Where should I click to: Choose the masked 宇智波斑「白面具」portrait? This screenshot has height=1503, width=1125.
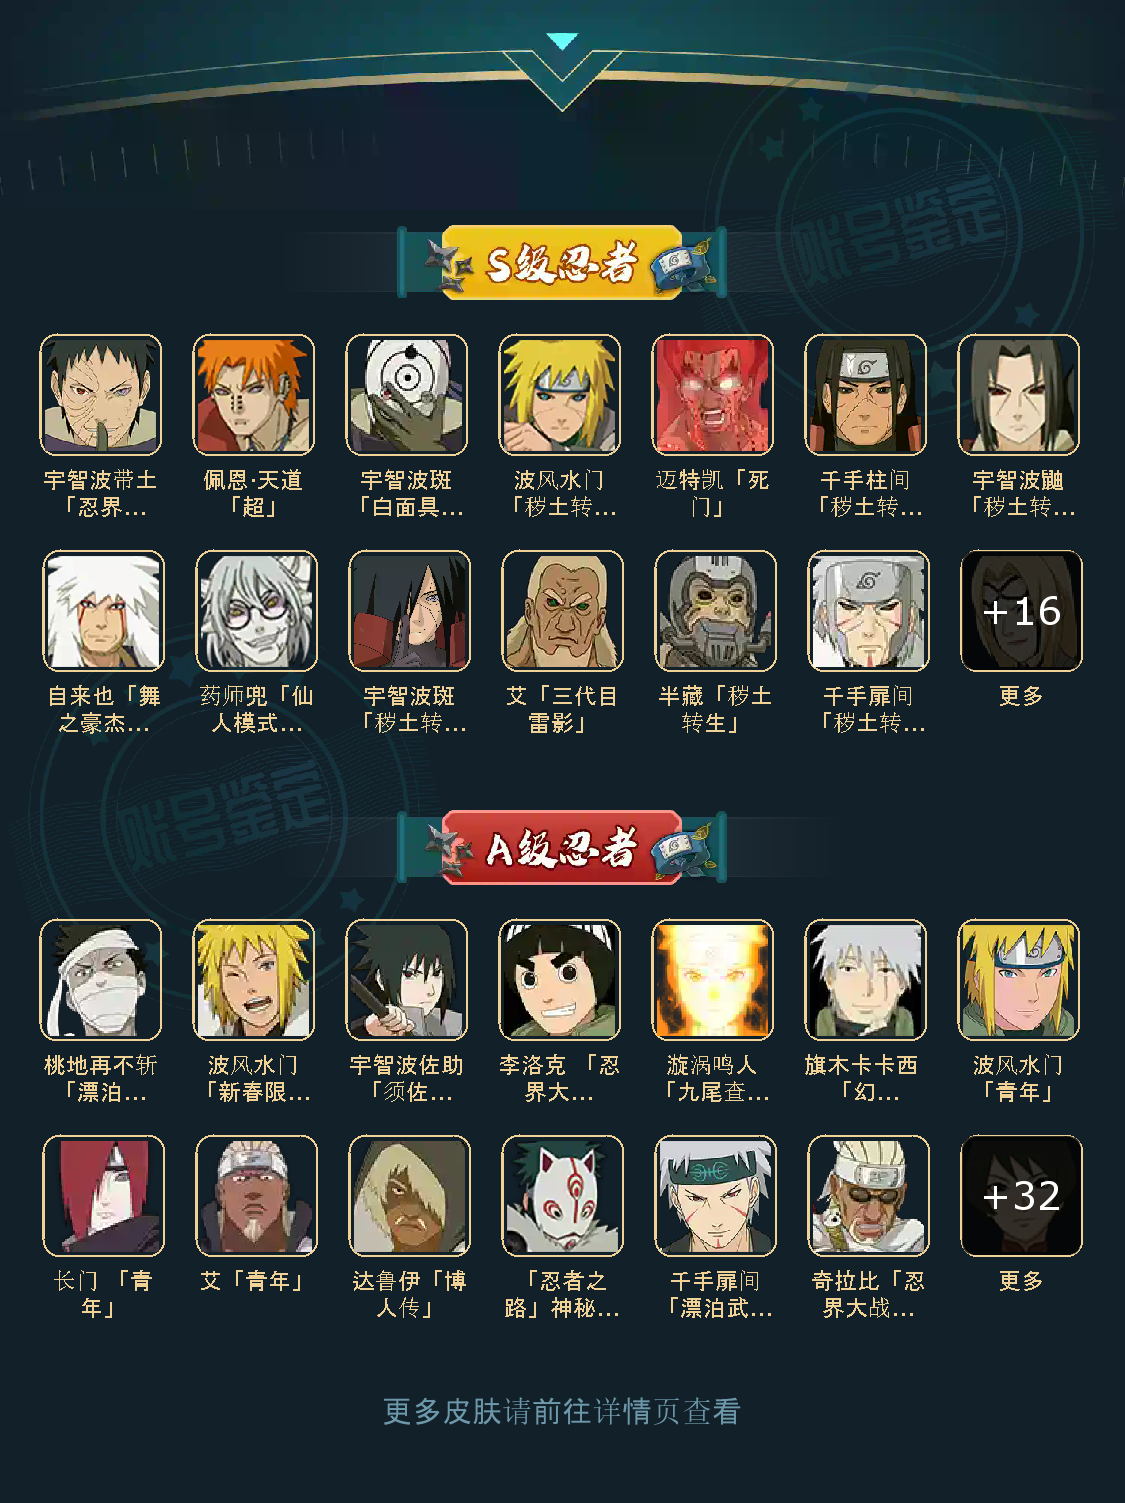[406, 395]
